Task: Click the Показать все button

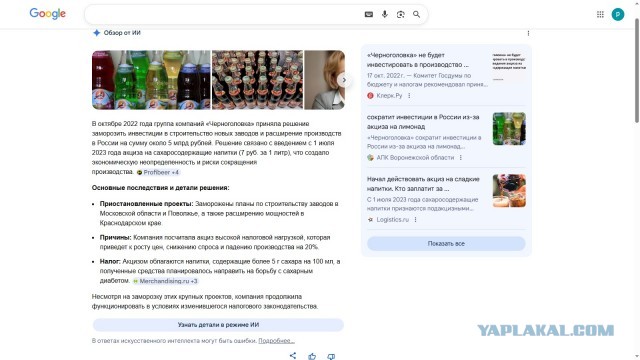Action: click(446, 244)
